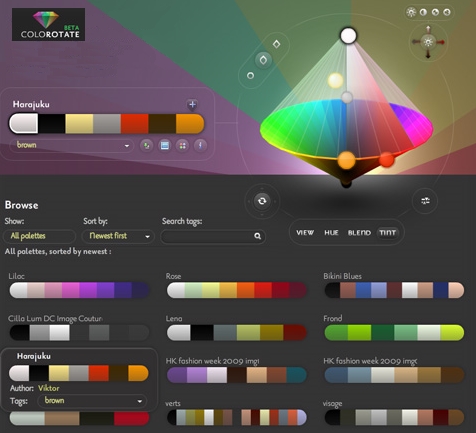This screenshot has height=433, width=476.
Task: Expand the Newest first sort dropdown
Action: click(118, 236)
